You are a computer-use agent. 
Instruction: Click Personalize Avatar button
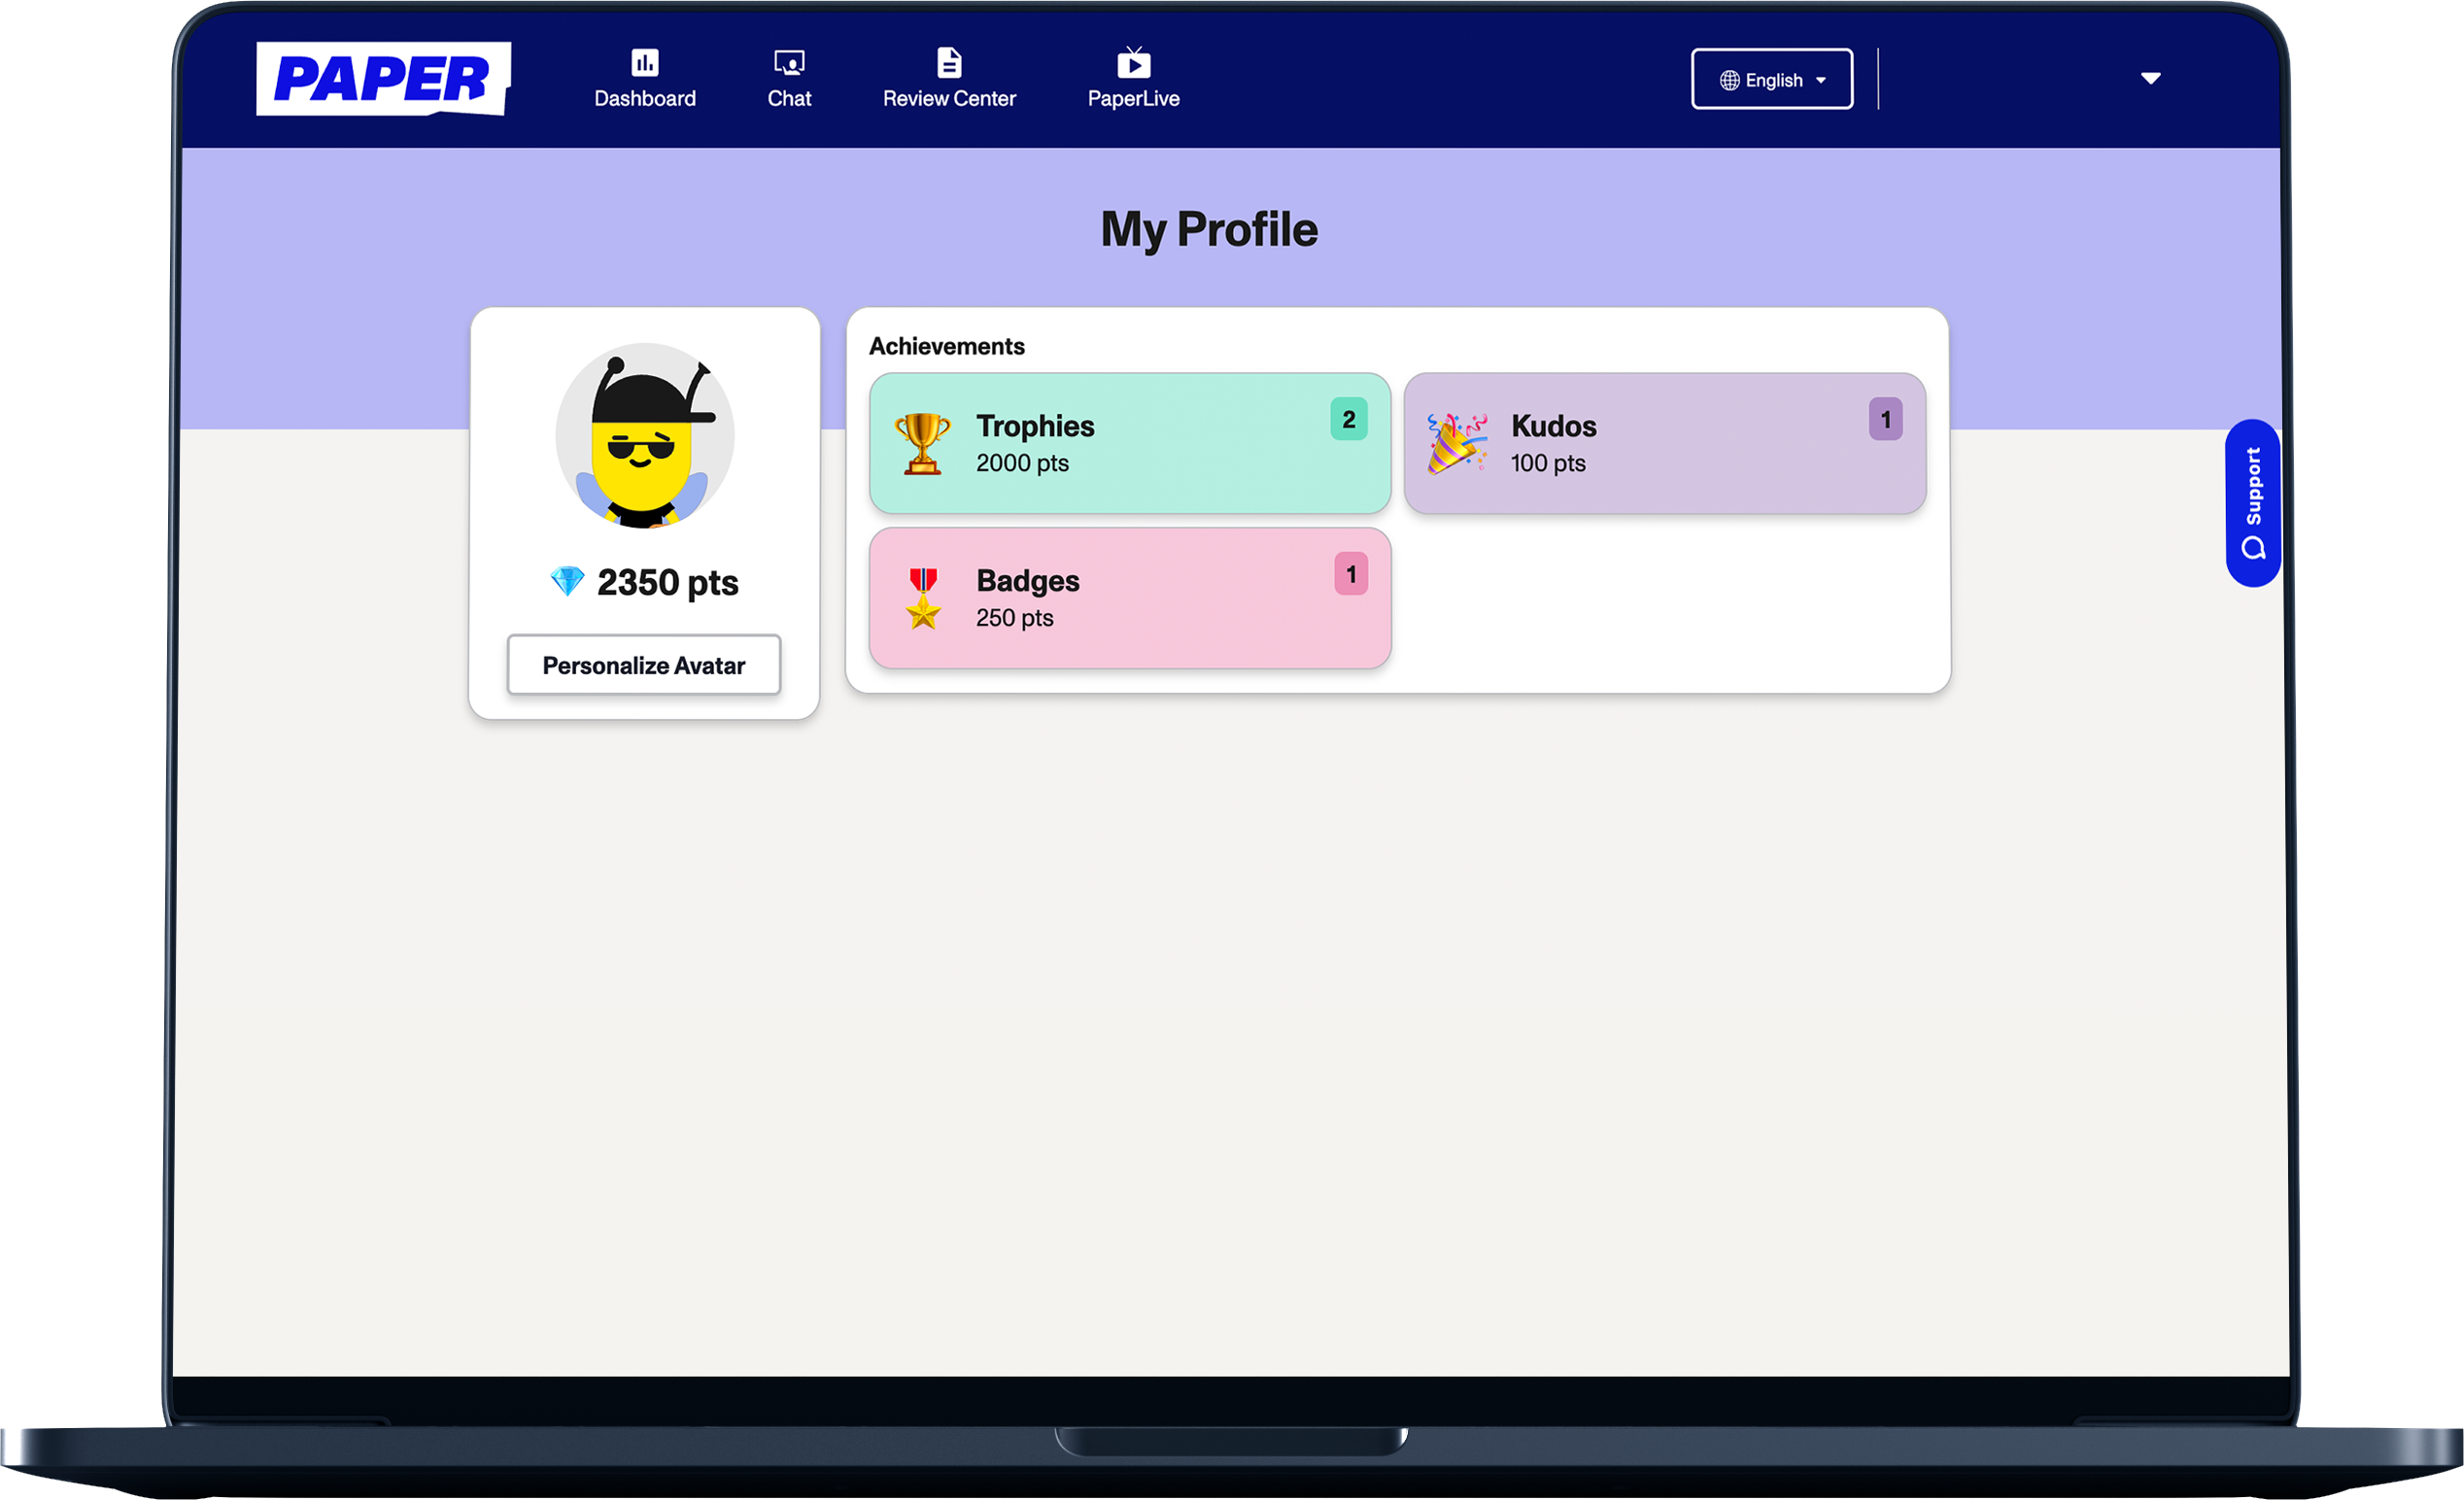coord(643,665)
